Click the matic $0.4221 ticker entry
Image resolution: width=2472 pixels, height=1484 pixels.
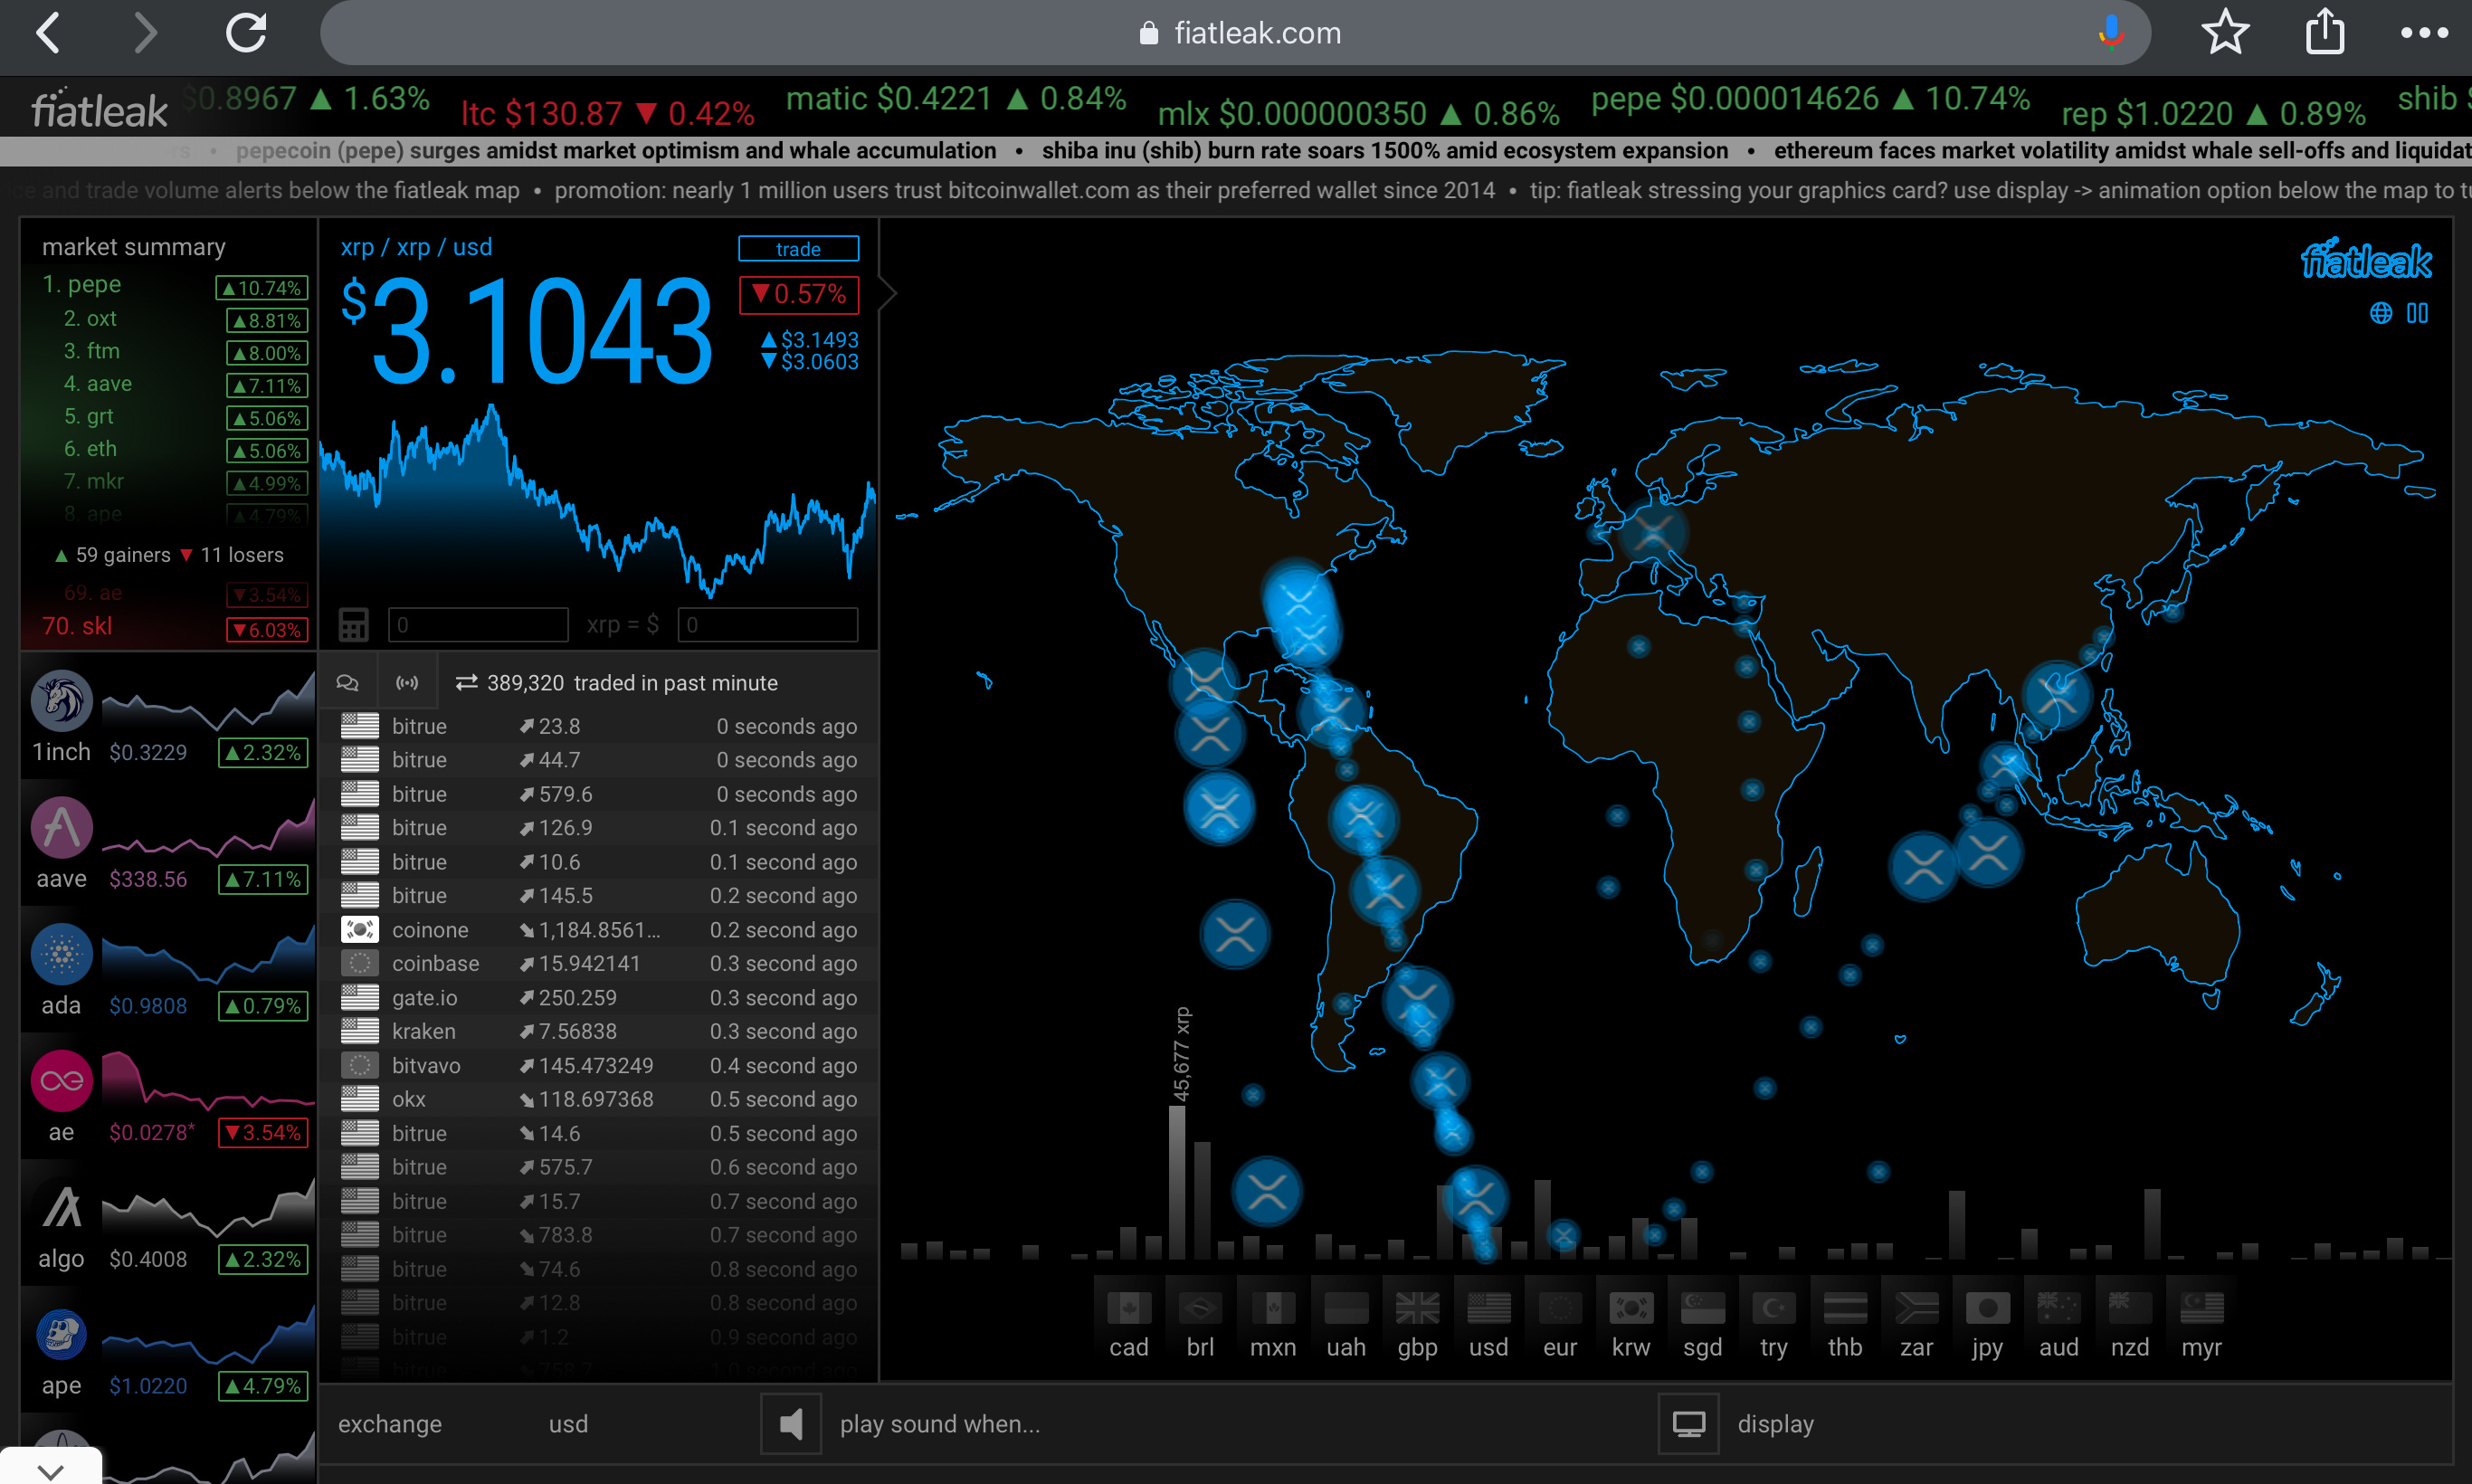pos(956,99)
